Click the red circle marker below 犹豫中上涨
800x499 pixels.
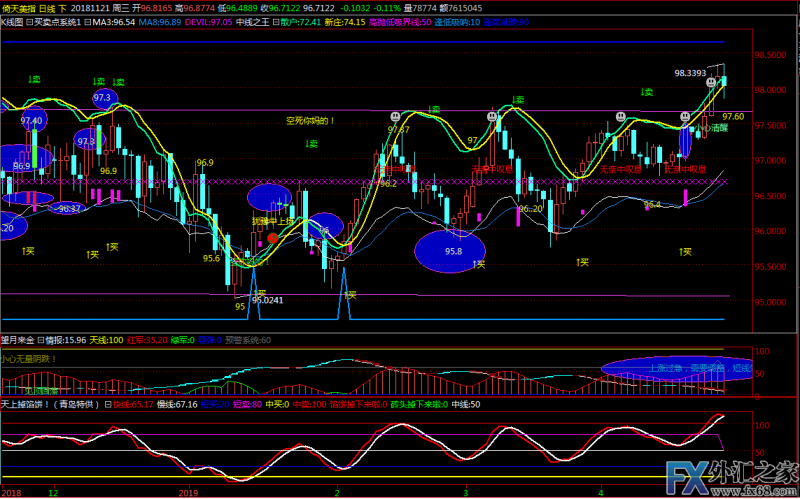click(272, 238)
